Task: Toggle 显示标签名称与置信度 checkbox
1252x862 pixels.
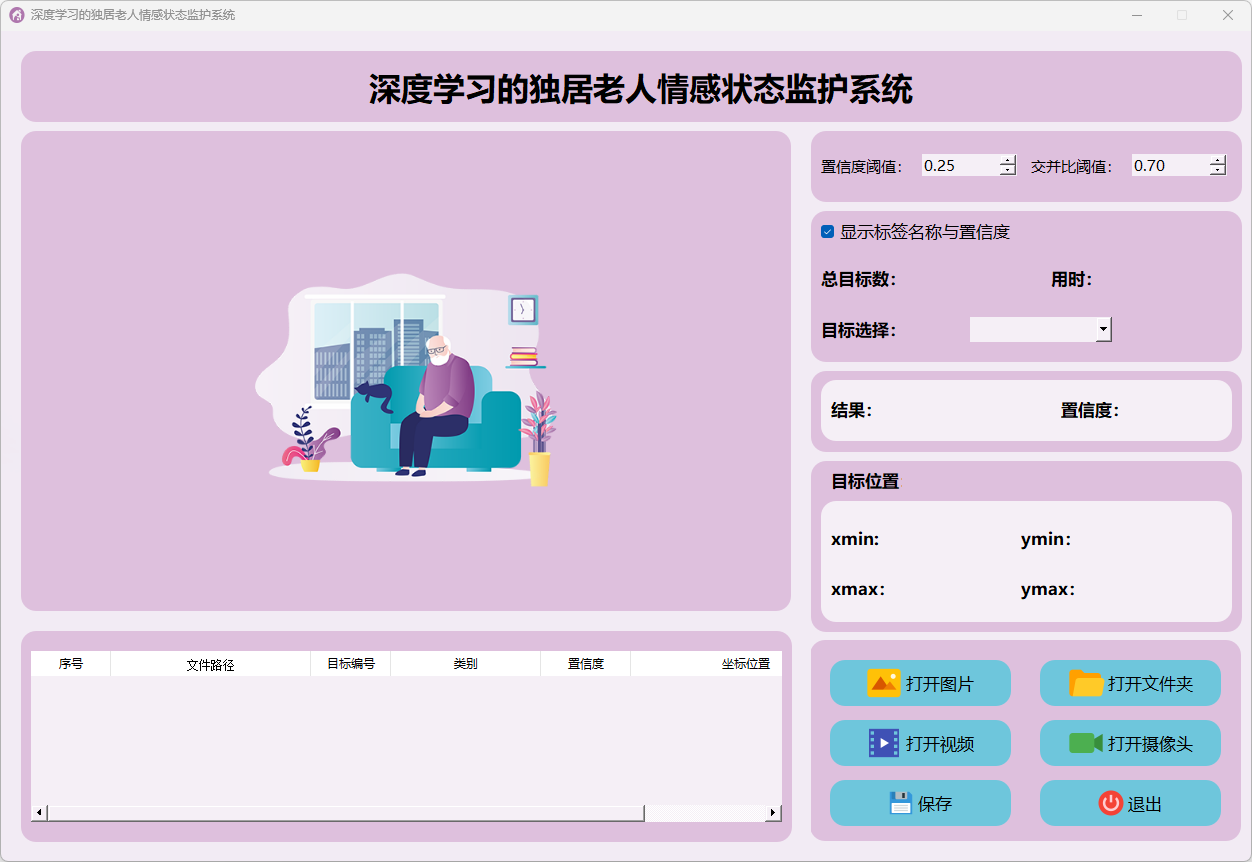Action: pyautogui.click(x=828, y=232)
